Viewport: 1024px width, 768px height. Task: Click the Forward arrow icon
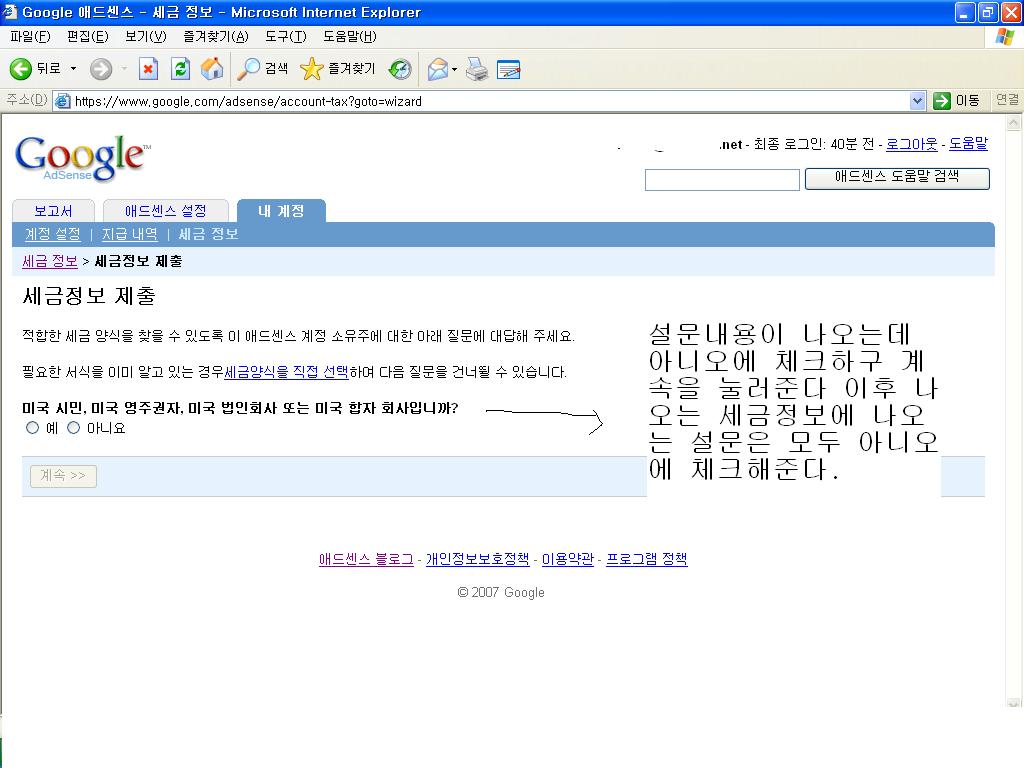coord(101,69)
